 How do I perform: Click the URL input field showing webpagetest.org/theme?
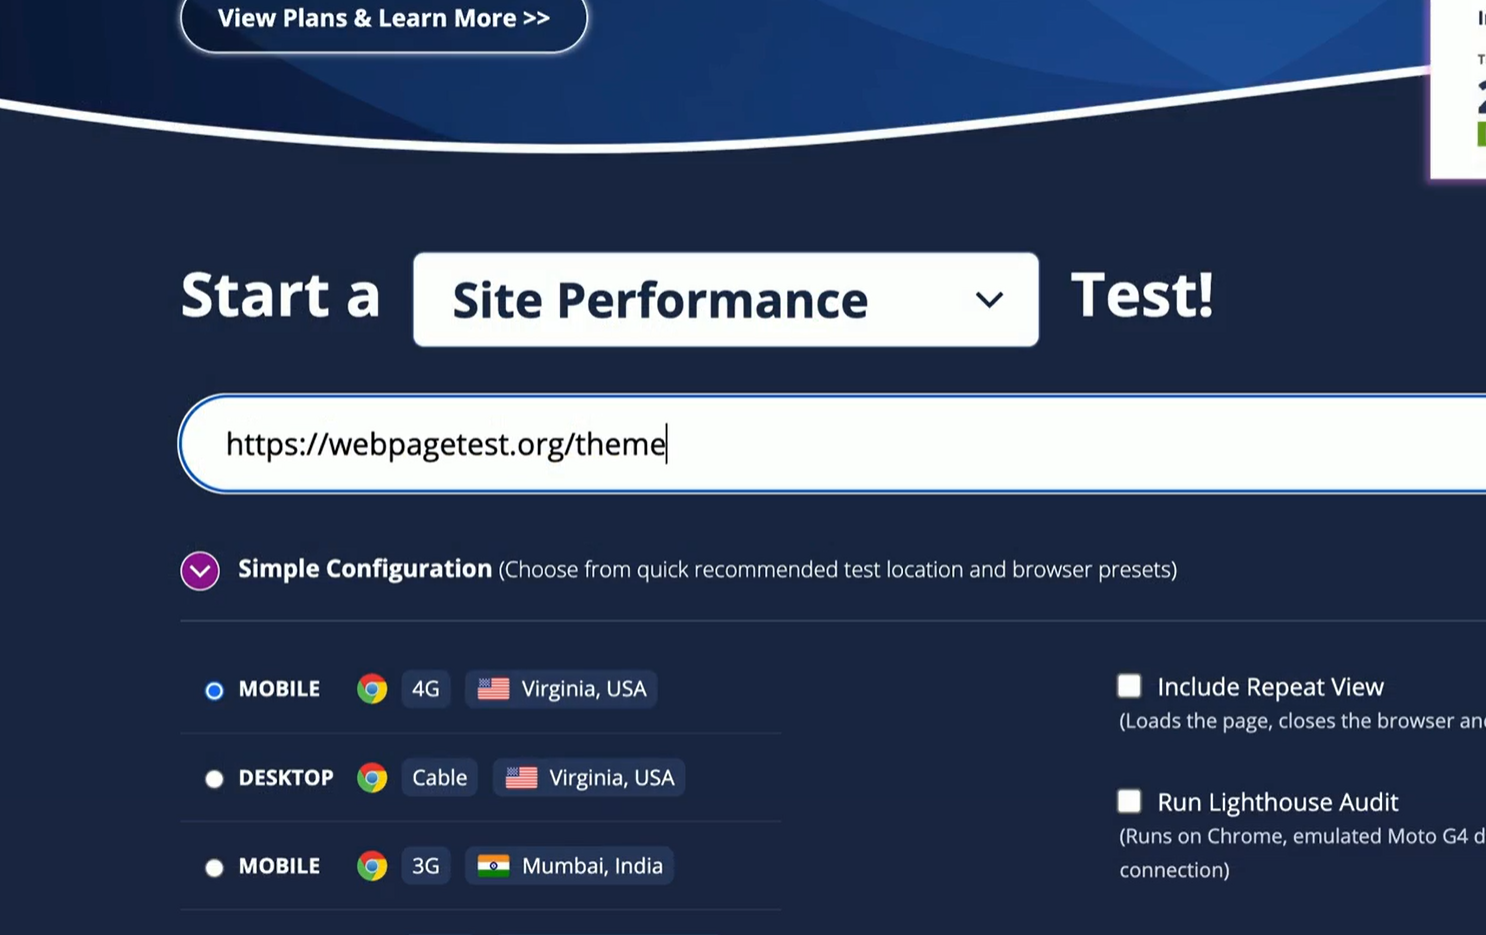[700, 444]
